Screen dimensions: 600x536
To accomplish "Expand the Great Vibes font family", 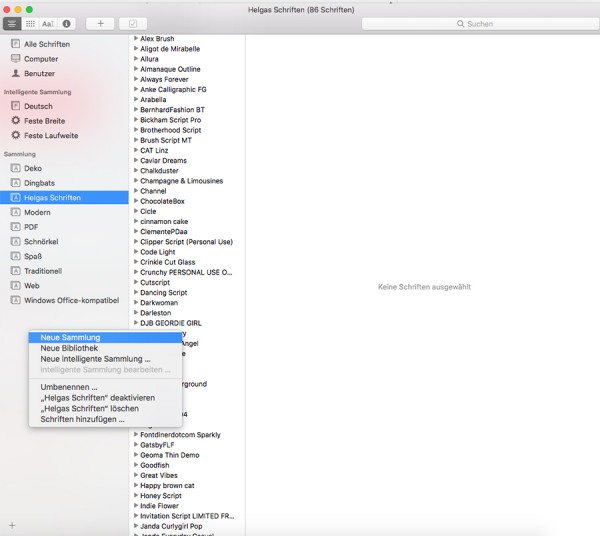I will [x=136, y=475].
